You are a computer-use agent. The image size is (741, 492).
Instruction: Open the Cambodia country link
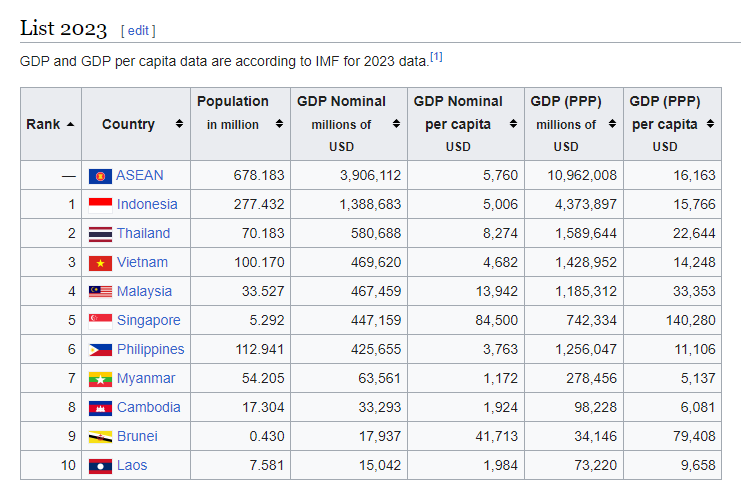(148, 407)
